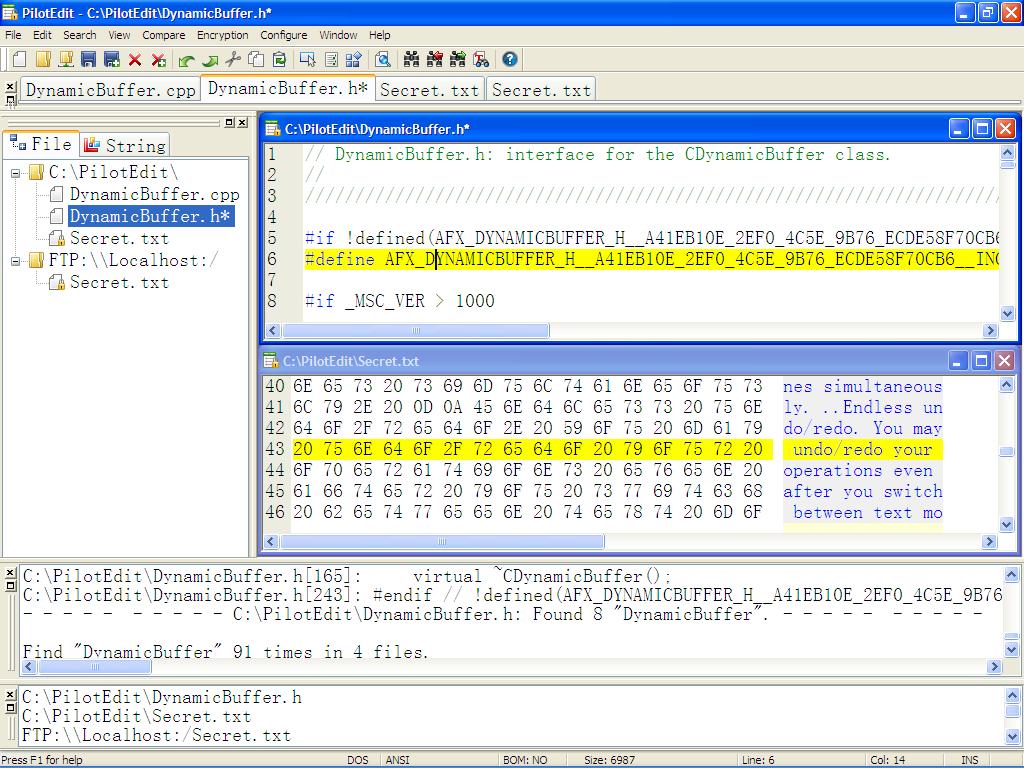The image size is (1024, 768).
Task: Open the Compare menu
Action: coord(163,35)
